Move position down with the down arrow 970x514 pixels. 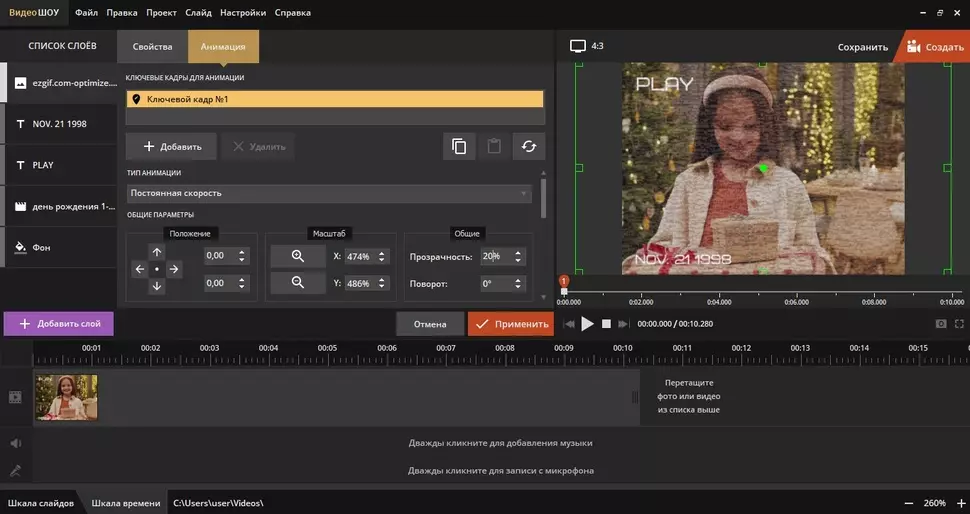click(157, 286)
